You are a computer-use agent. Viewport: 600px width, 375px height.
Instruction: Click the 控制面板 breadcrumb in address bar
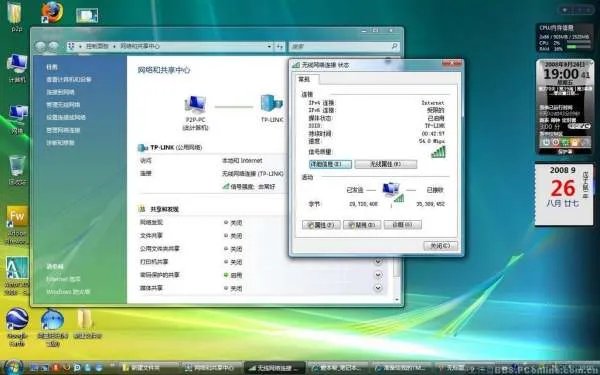point(97,46)
